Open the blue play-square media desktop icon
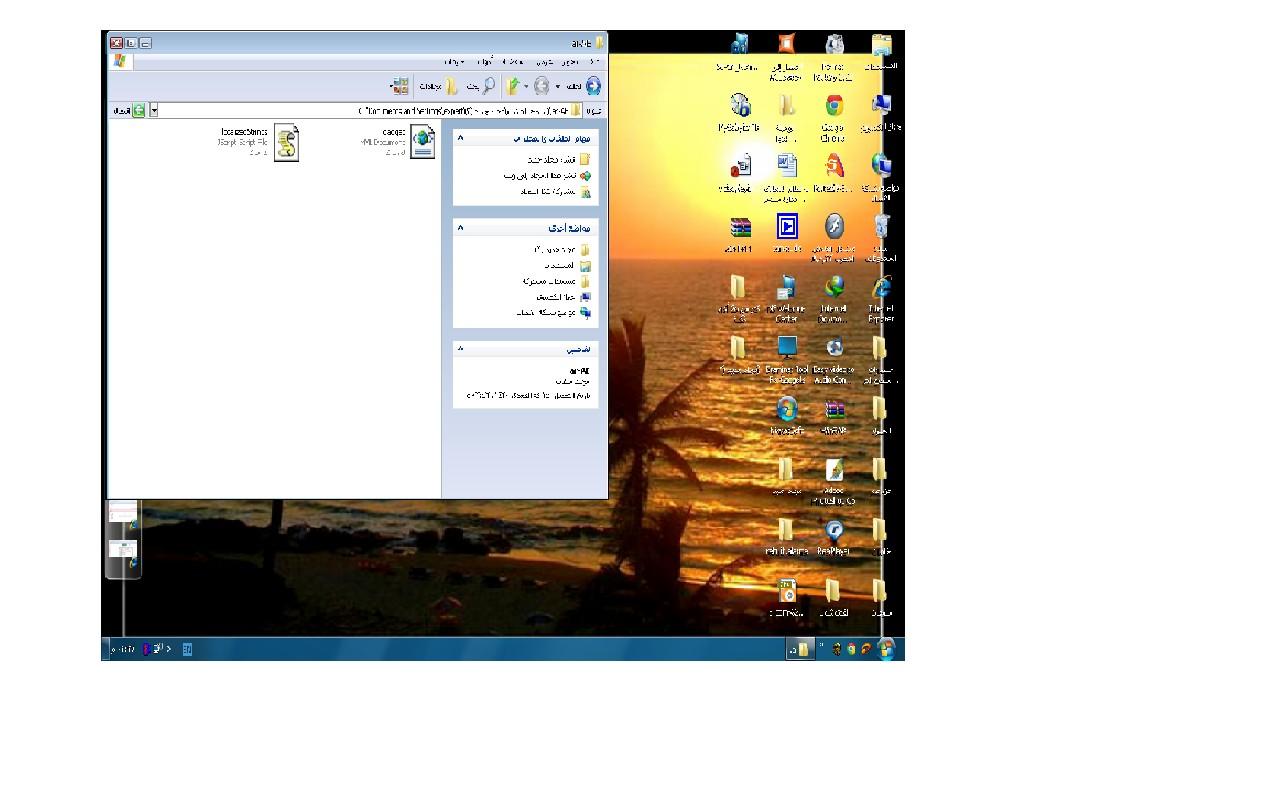Viewport: 1280px width, 800px height. click(787, 226)
